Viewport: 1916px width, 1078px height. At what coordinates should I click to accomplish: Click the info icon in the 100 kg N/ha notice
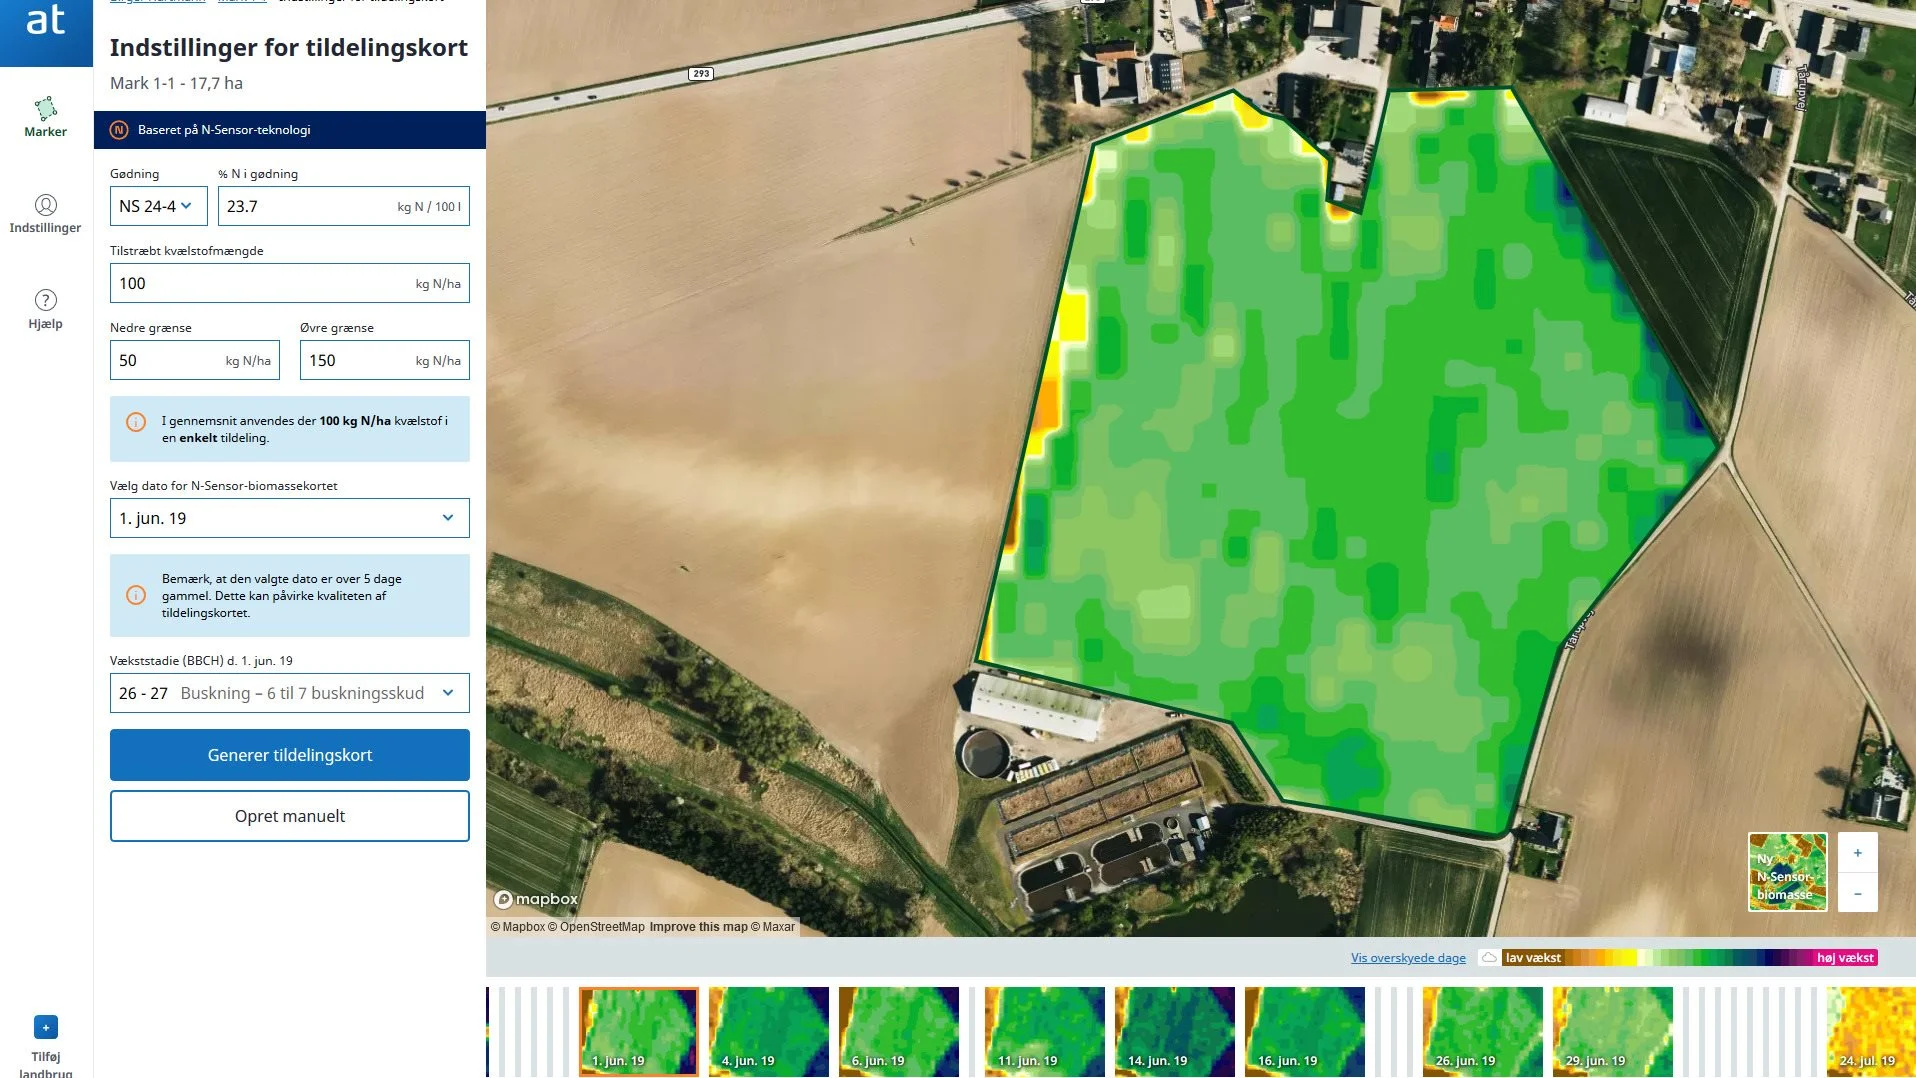136,422
